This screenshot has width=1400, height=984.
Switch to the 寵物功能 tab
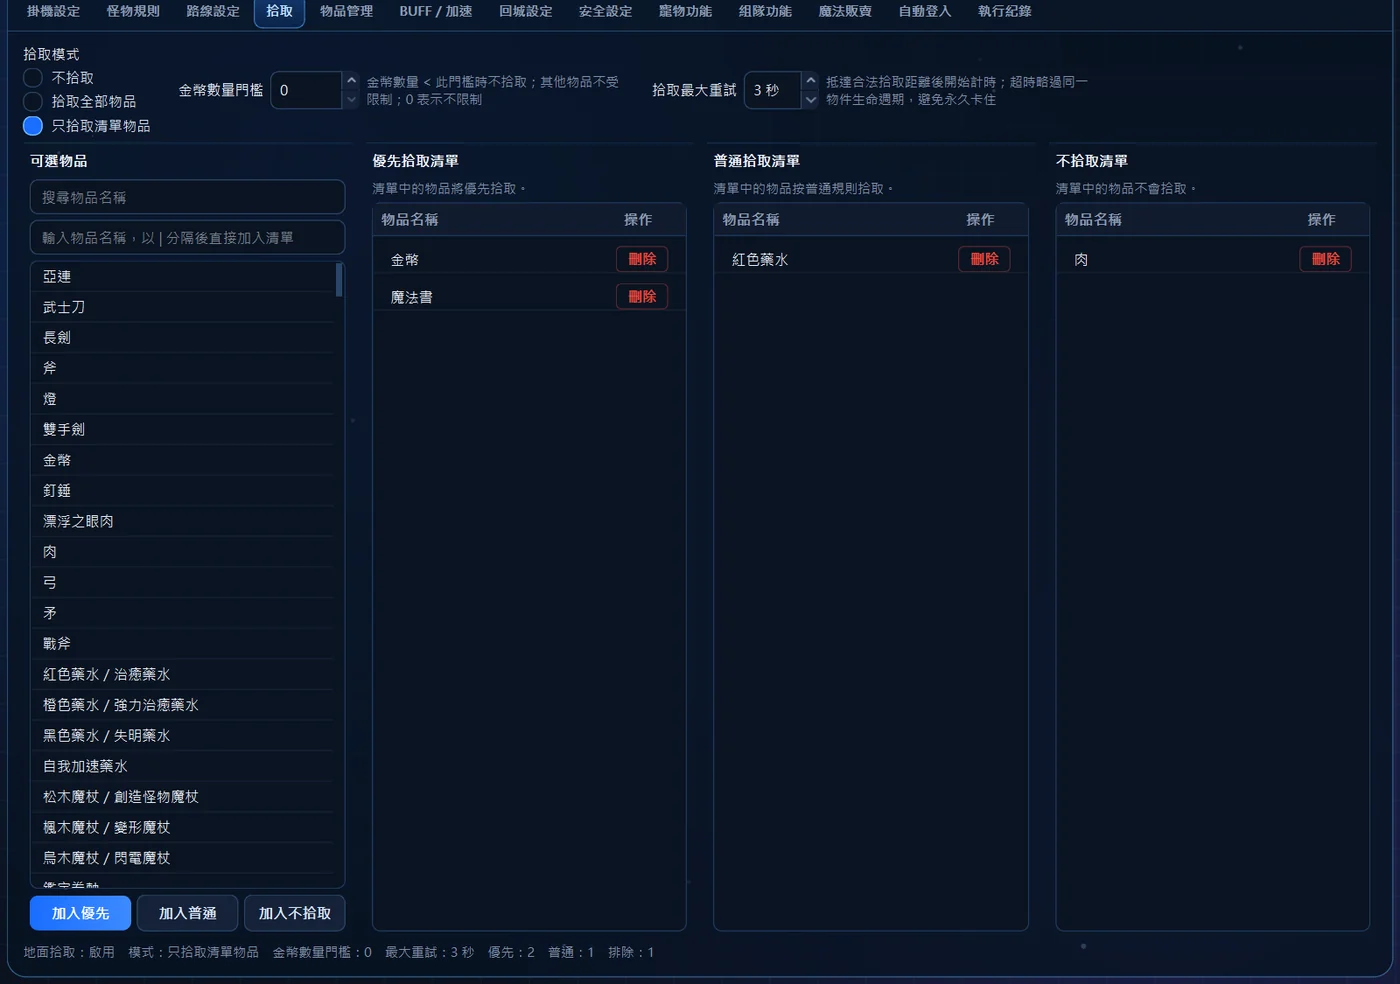pyautogui.click(x=686, y=12)
